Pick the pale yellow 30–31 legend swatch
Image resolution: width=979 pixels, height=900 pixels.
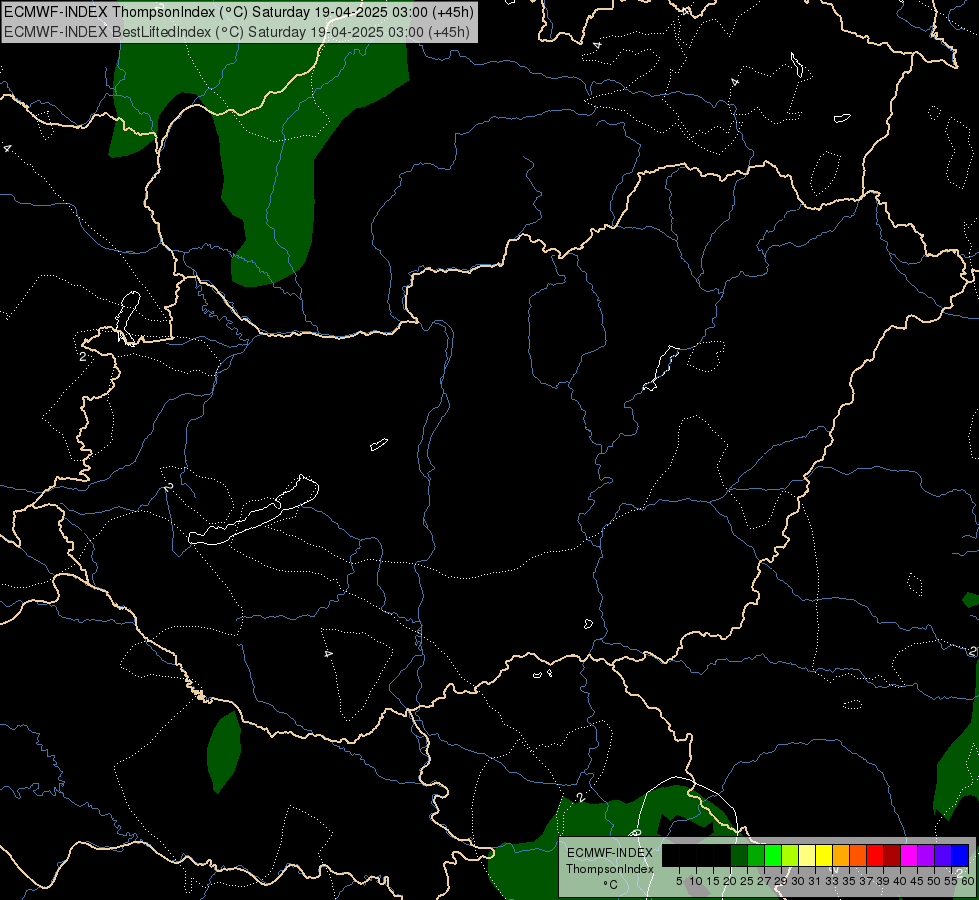pyautogui.click(x=807, y=855)
